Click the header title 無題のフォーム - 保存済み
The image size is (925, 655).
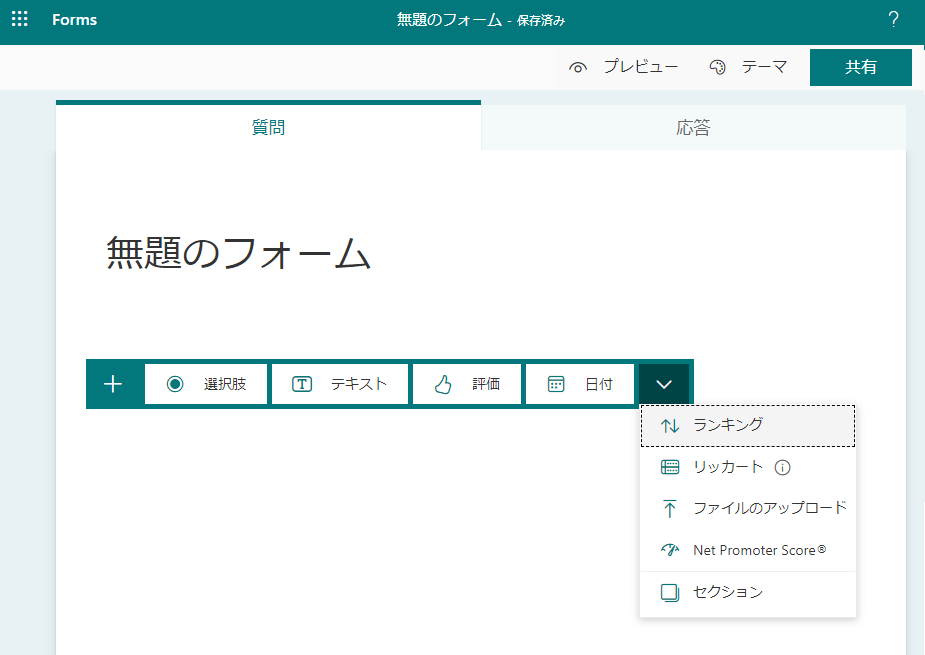tap(480, 20)
